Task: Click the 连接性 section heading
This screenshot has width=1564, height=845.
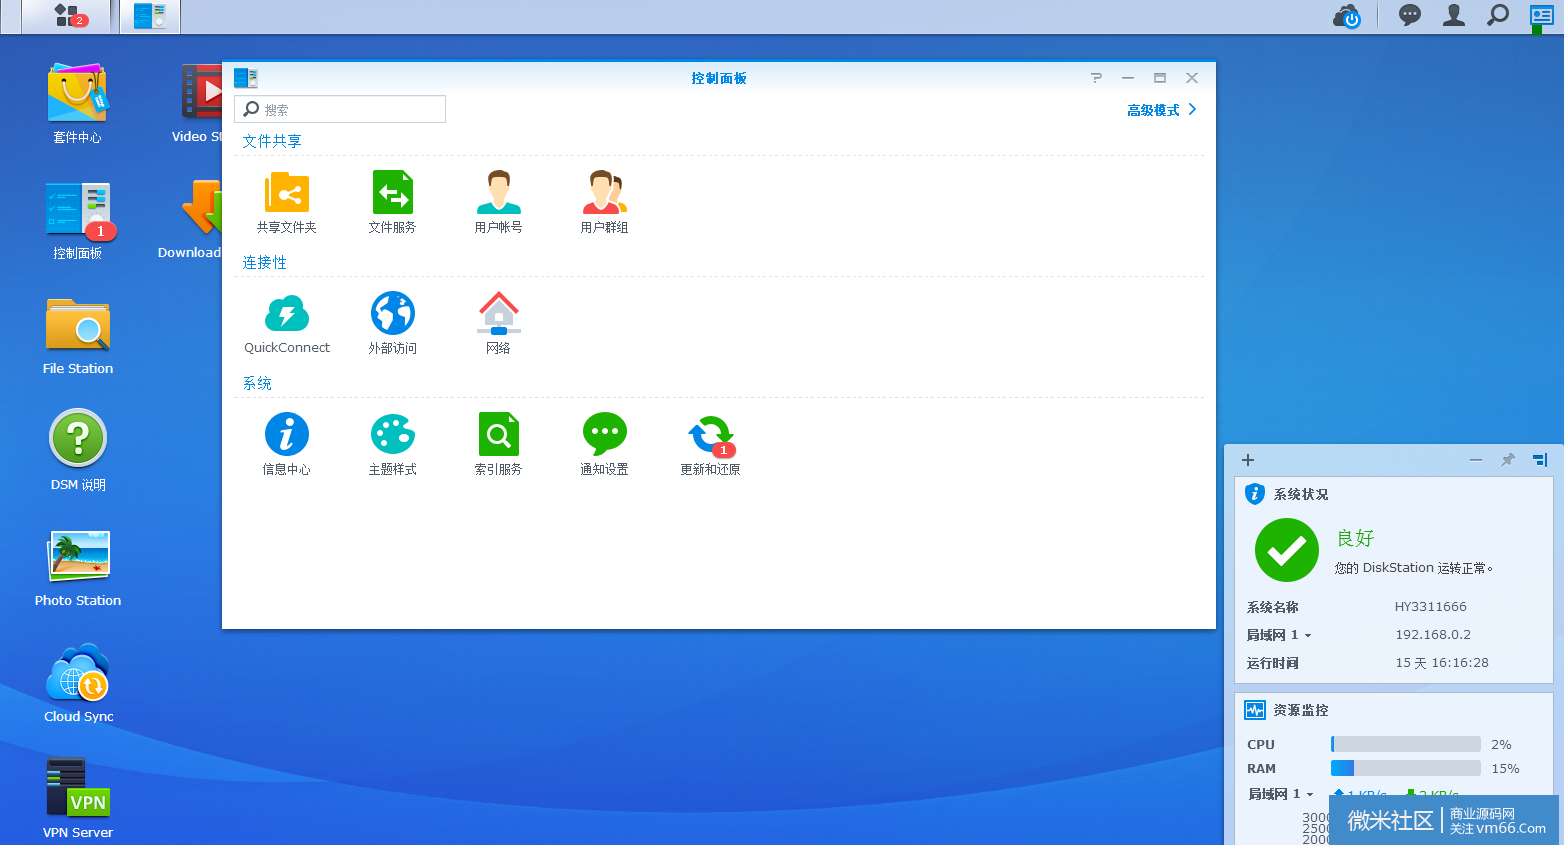Action: pos(265,262)
